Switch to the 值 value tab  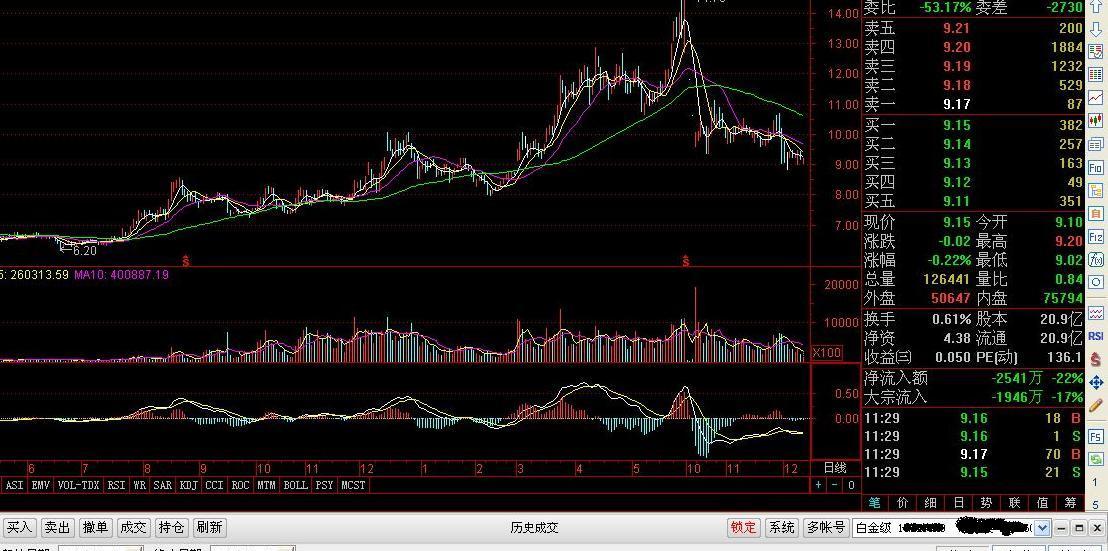tap(1042, 503)
